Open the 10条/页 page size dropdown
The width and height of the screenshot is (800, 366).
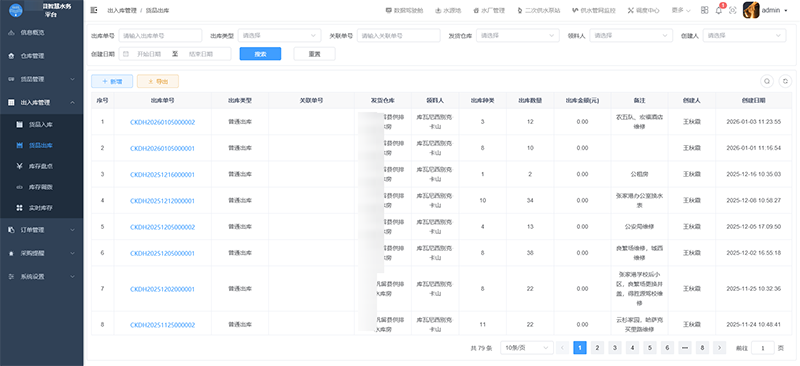click(527, 348)
